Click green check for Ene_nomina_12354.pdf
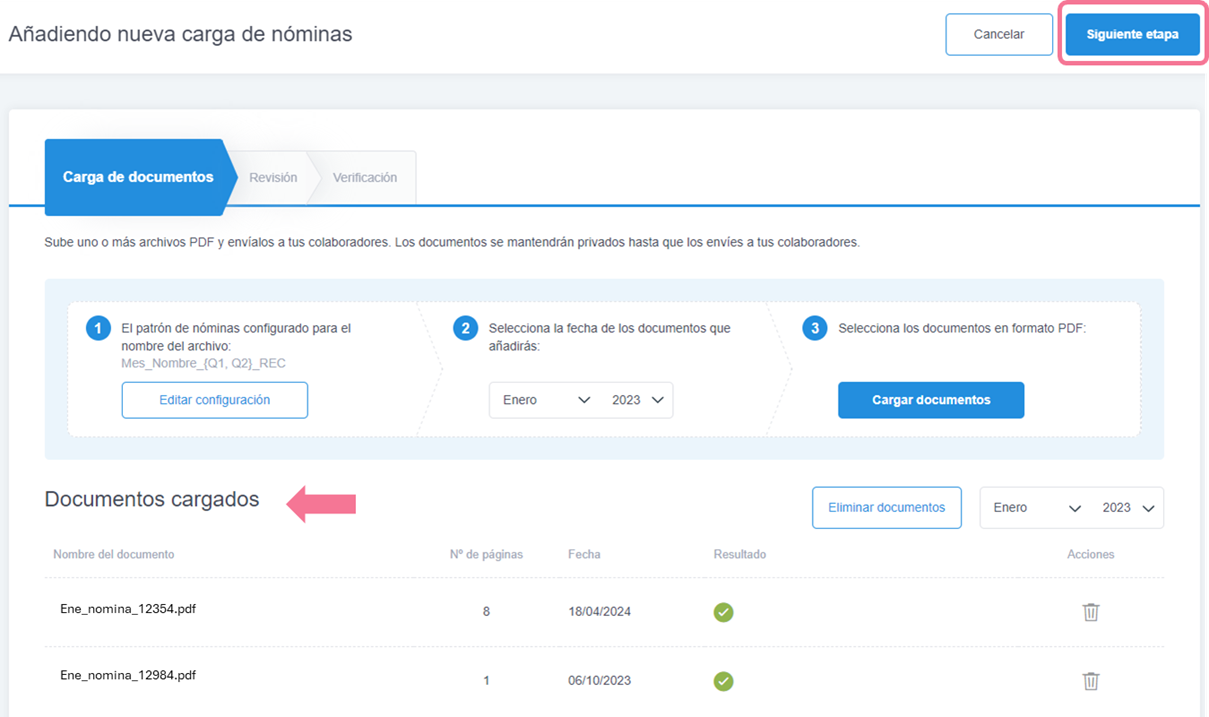 (x=723, y=612)
